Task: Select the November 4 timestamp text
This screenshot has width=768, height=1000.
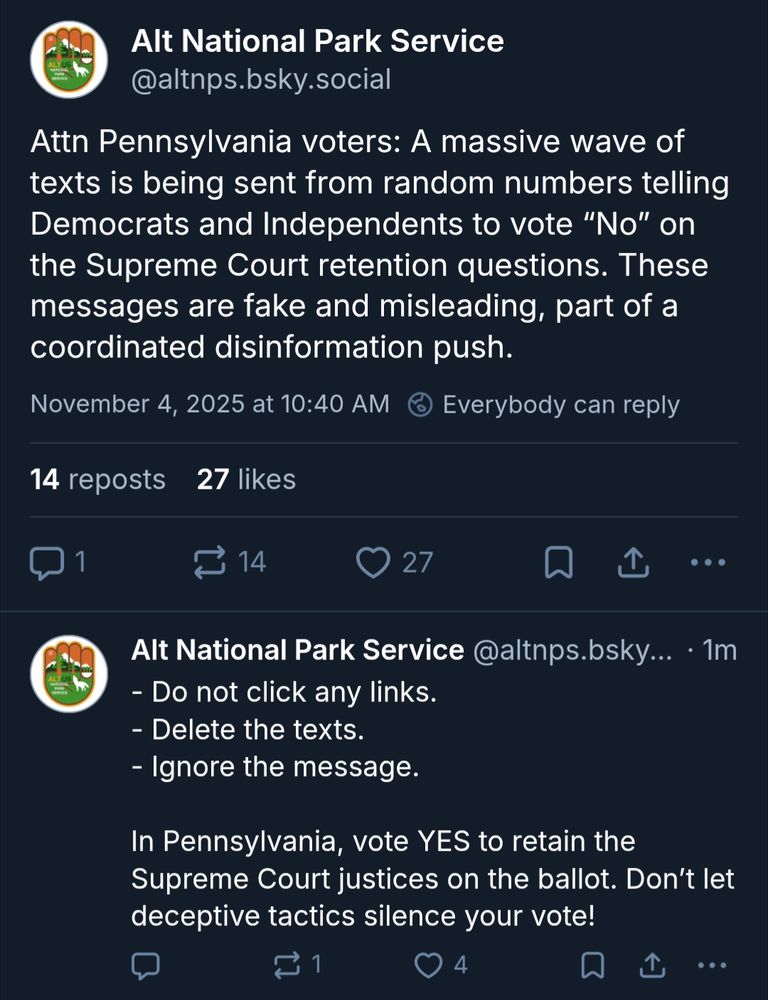Action: (211, 404)
